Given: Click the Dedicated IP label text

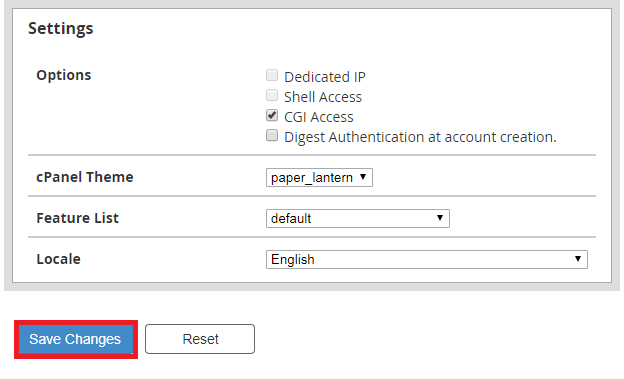Looking at the screenshot, I should coord(325,77).
